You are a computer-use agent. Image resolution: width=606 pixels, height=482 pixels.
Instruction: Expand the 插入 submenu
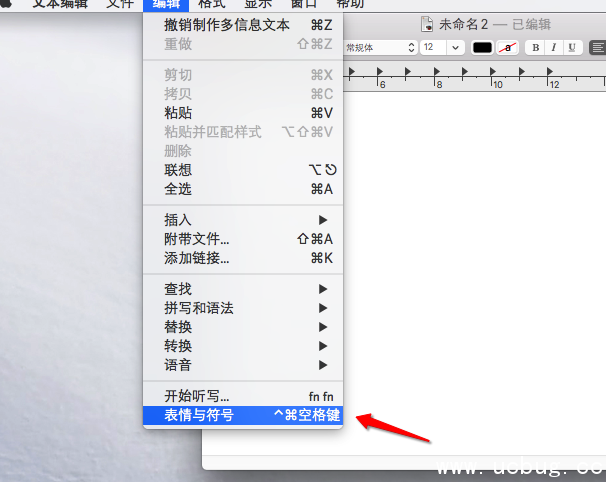pyautogui.click(x=243, y=220)
